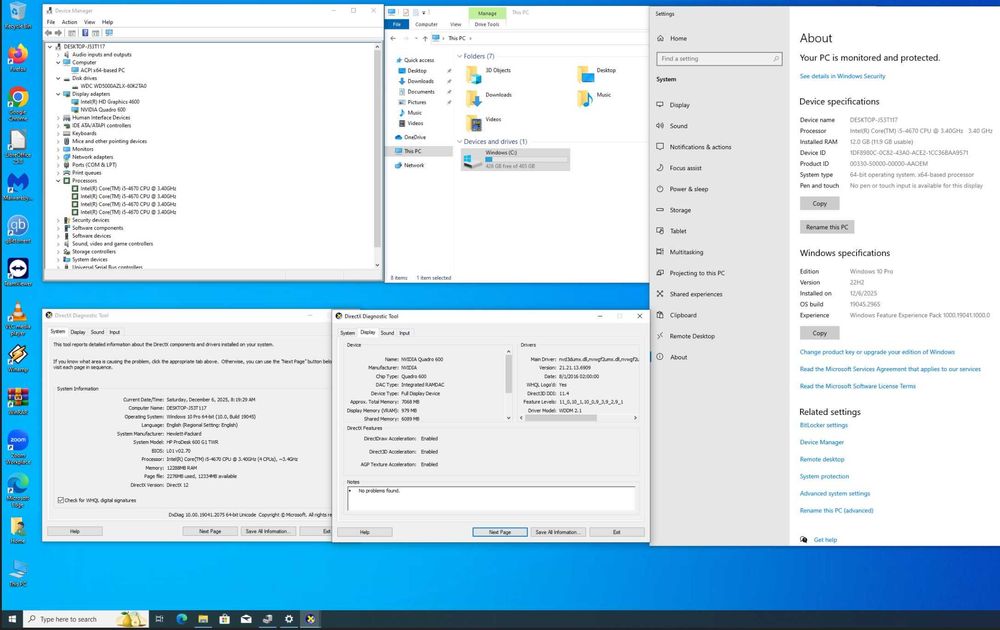This screenshot has width=1000, height=630.
Task: Open the Home folder desktop icon
Action: click(x=18, y=530)
